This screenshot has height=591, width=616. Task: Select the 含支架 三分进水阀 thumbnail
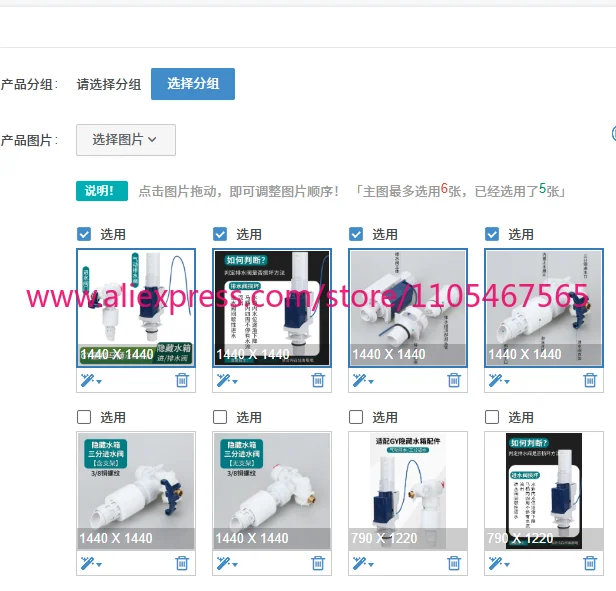tap(136, 491)
